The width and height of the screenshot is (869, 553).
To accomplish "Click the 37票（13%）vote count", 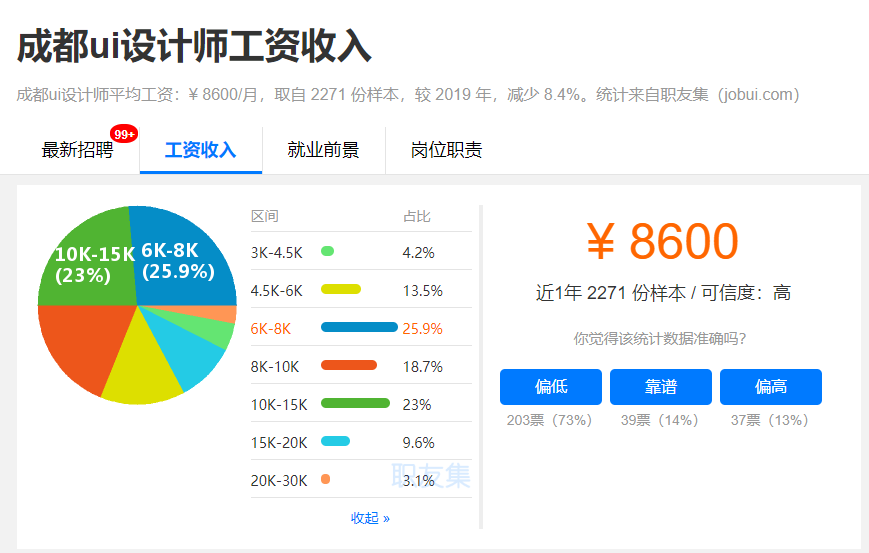I will tap(769, 420).
